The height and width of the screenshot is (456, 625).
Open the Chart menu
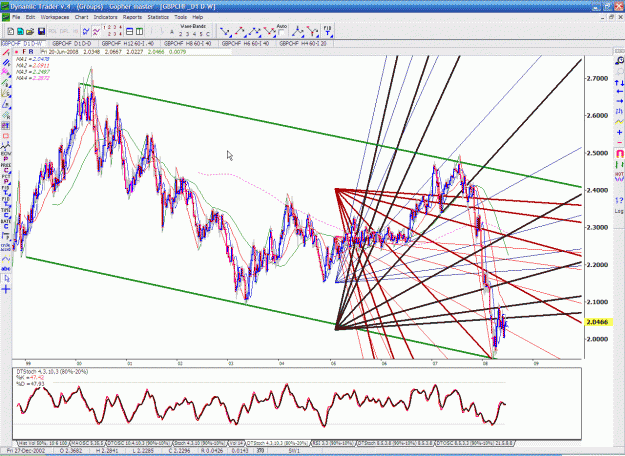pos(81,17)
